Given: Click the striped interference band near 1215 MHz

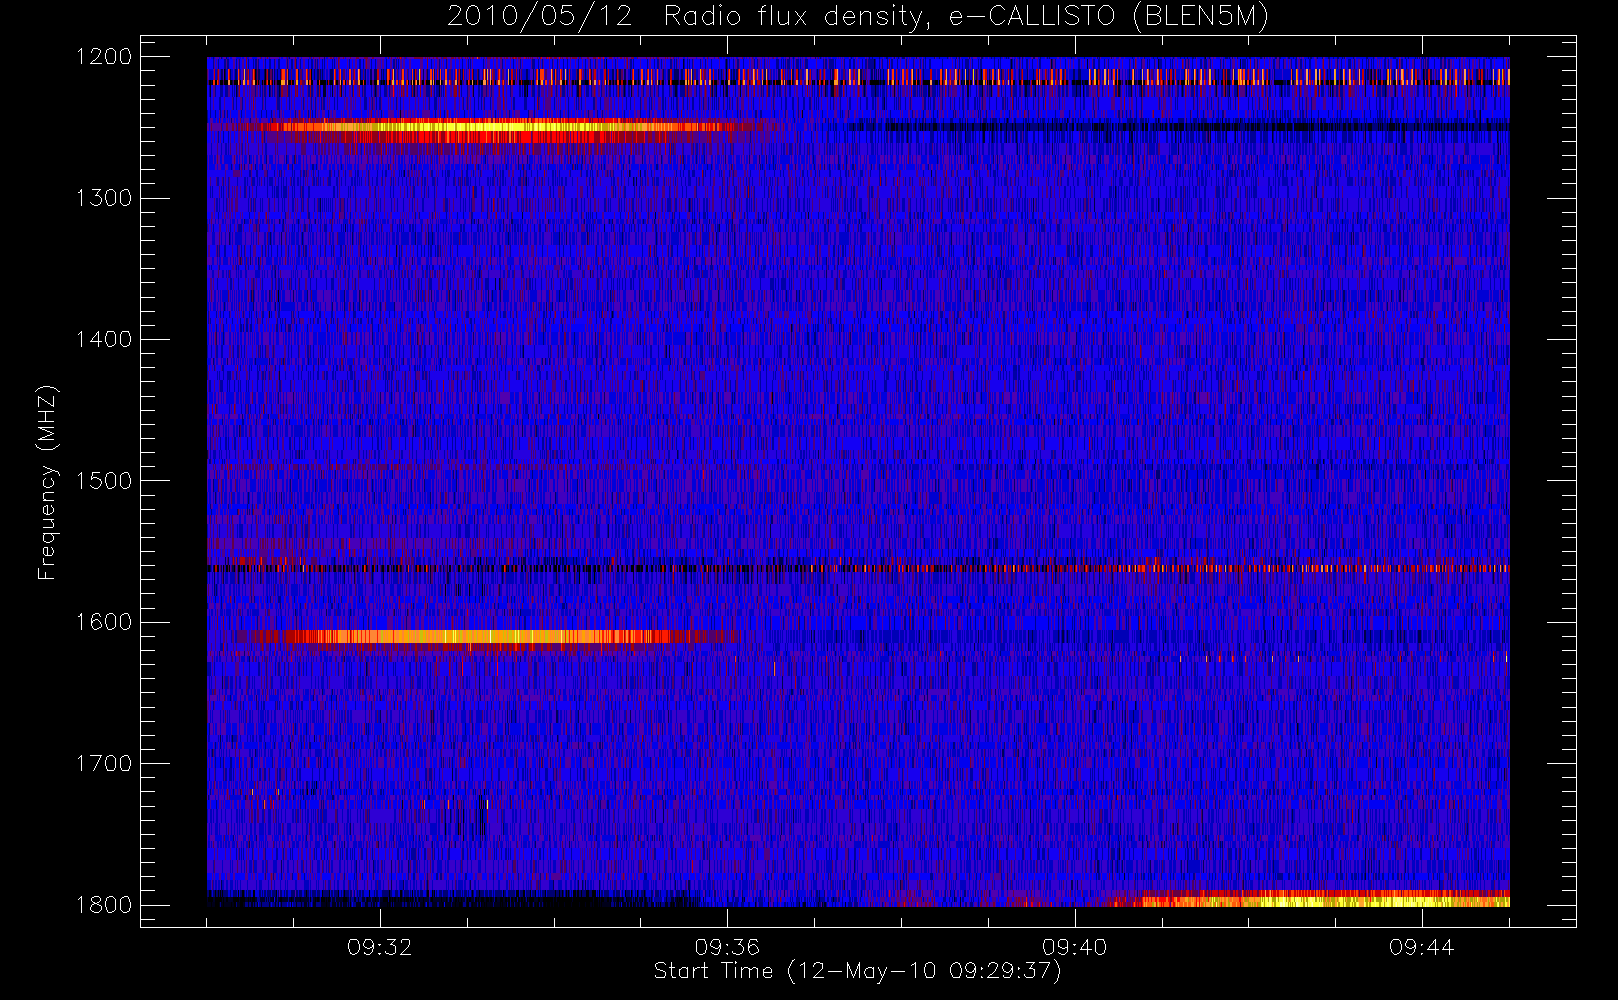Looking at the screenshot, I should click(858, 77).
